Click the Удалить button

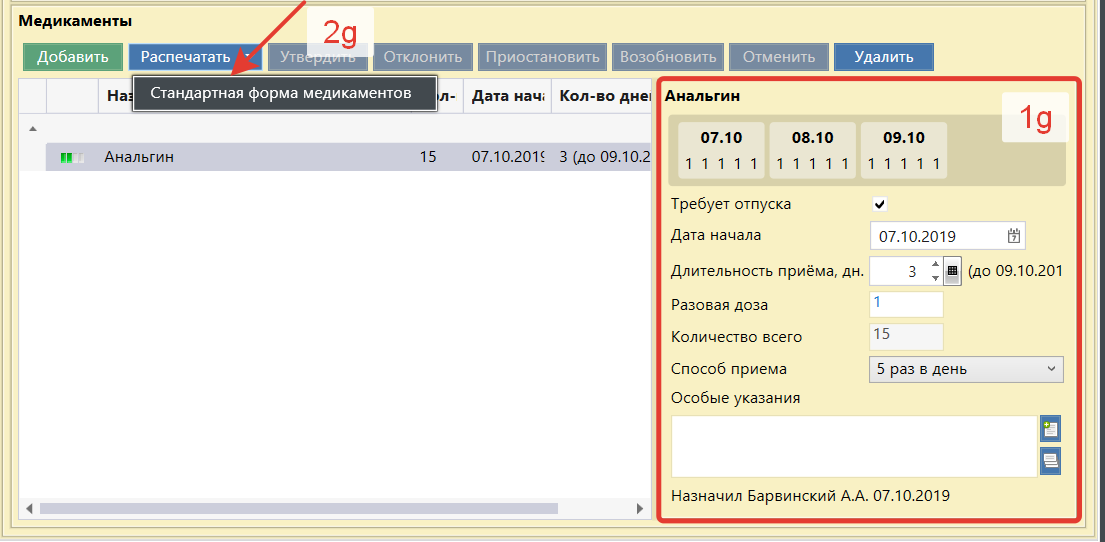click(883, 57)
